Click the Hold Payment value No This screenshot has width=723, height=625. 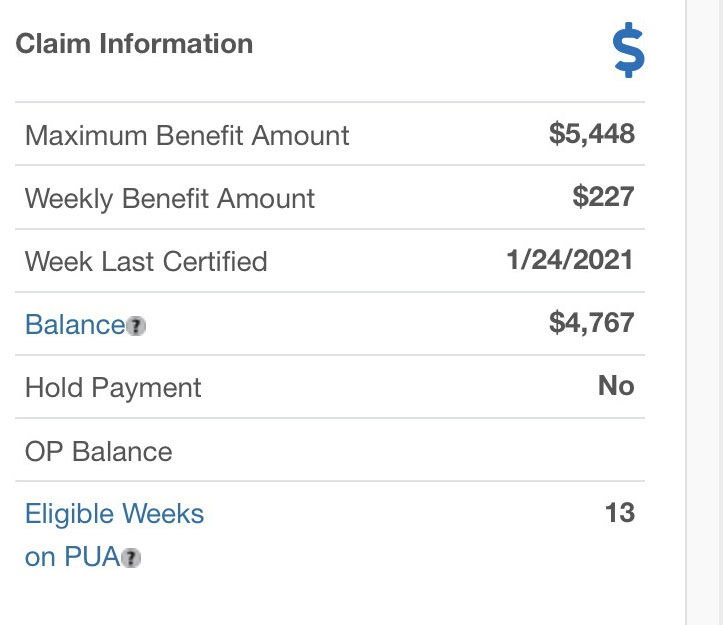tap(616, 386)
